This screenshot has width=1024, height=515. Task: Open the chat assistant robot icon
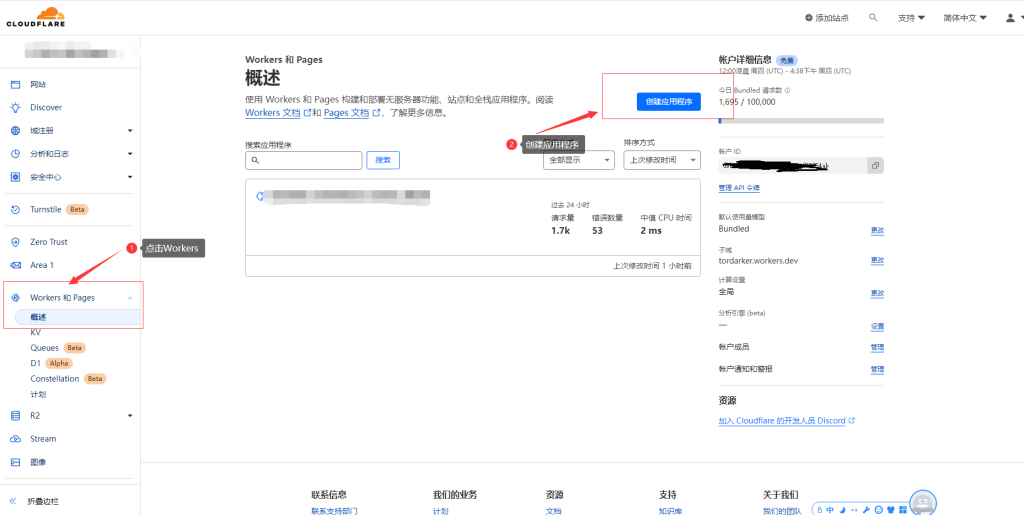coord(923,503)
